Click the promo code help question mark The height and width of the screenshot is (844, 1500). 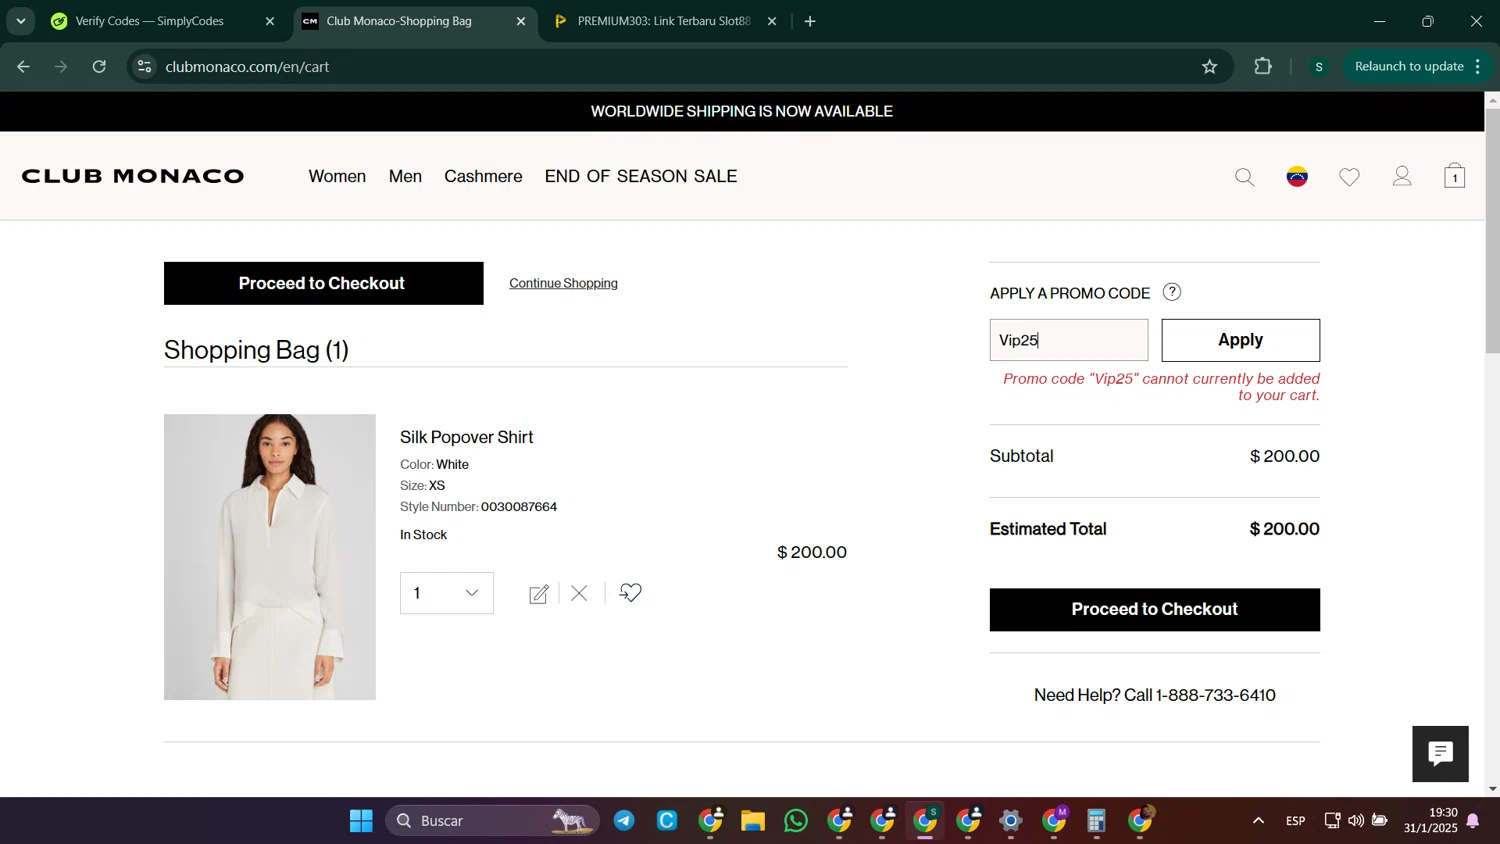click(x=1172, y=292)
